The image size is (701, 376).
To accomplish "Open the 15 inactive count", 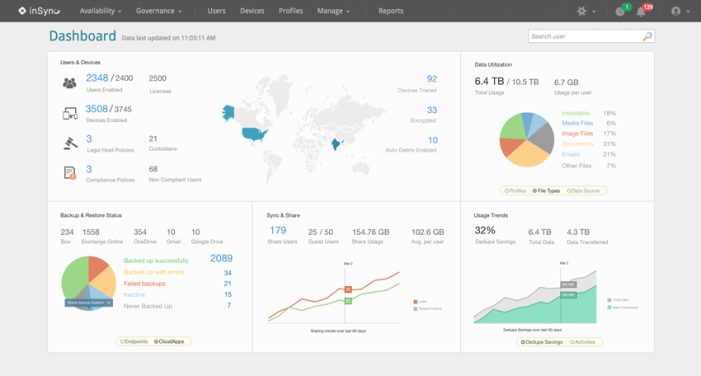I will pyautogui.click(x=228, y=295).
